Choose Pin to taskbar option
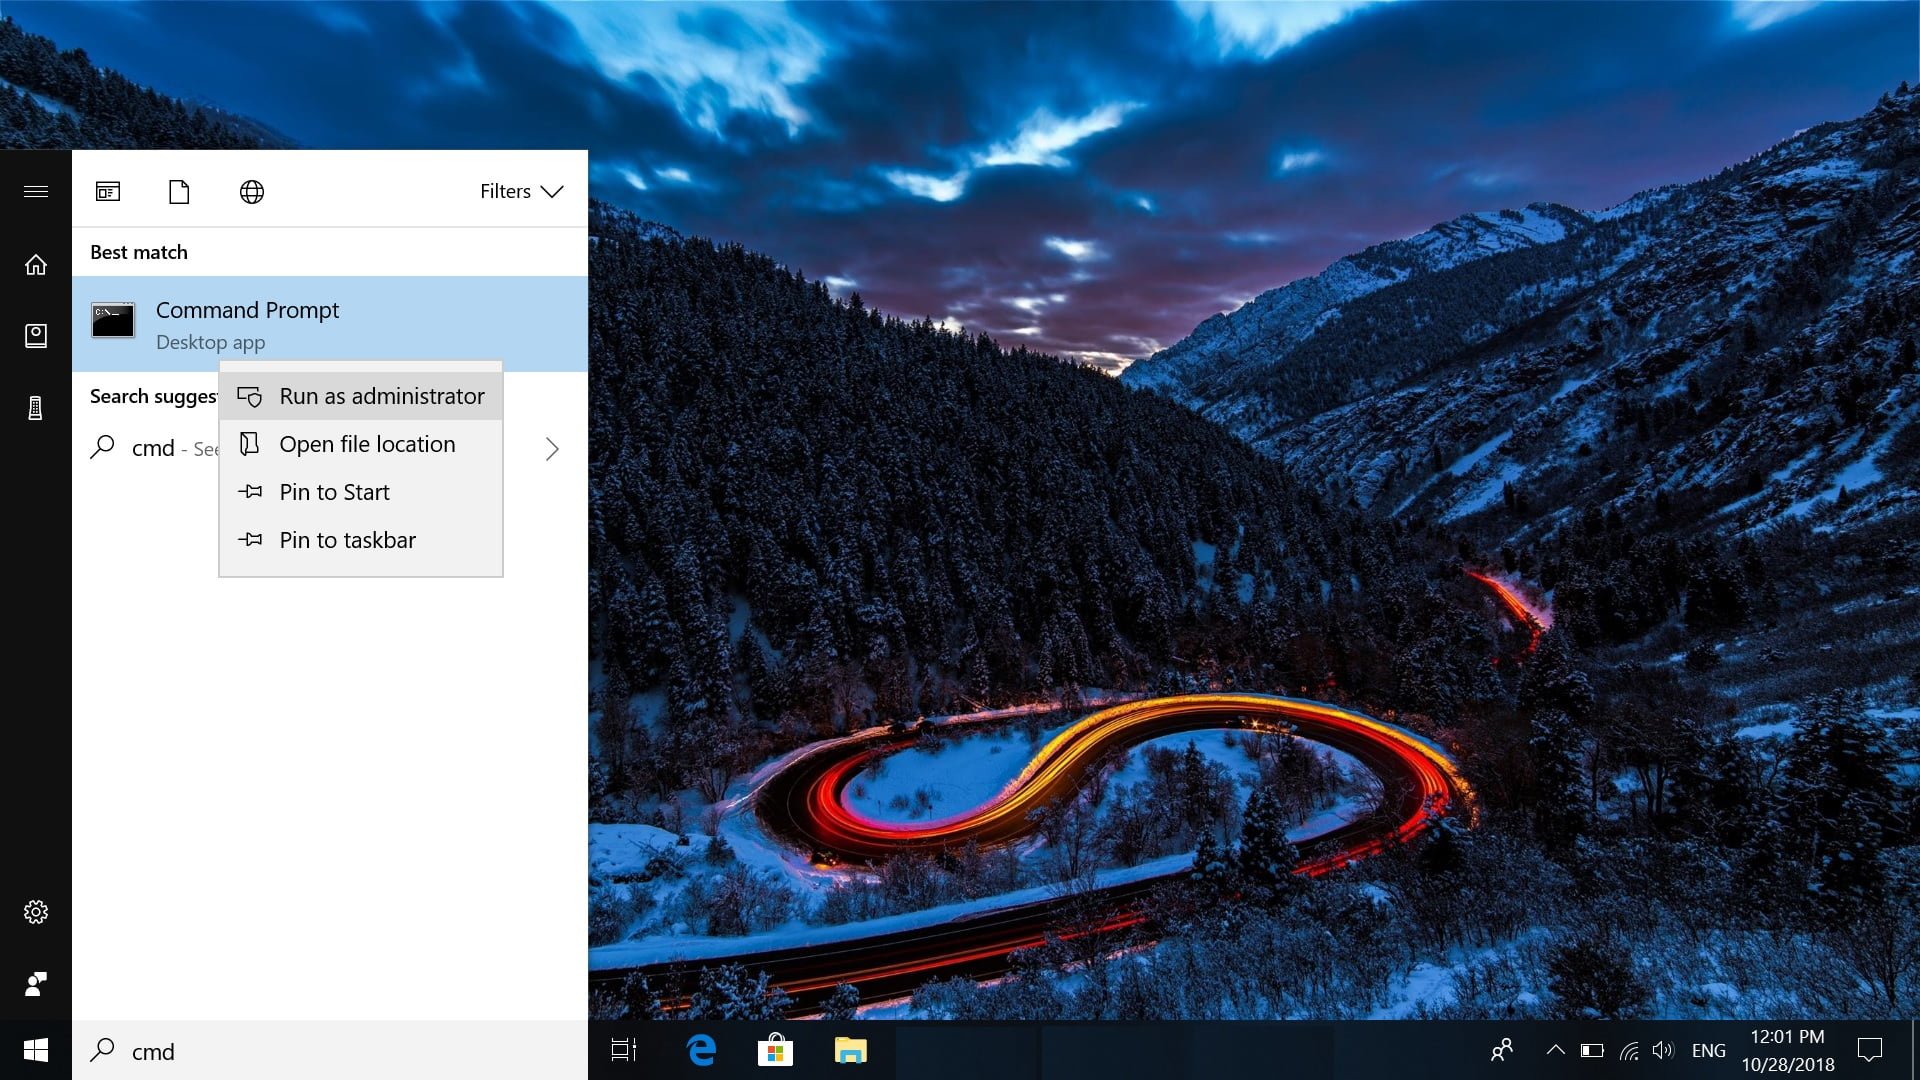The image size is (1920, 1080). point(347,540)
